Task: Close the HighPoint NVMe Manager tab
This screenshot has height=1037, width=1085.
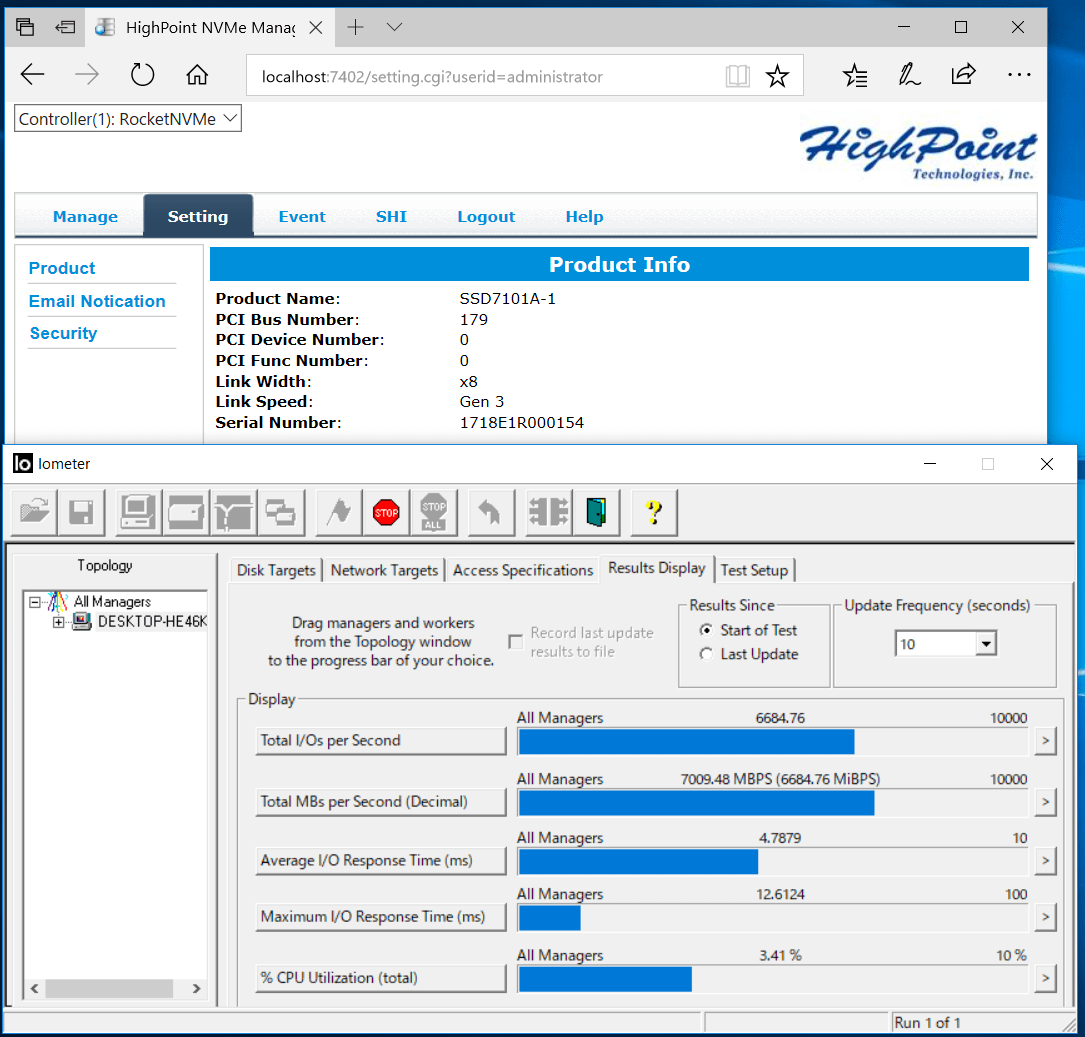Action: coord(316,28)
